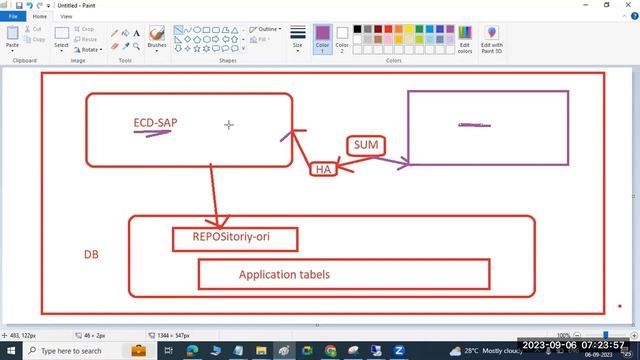Open File Explorer from taskbar
This screenshot has width=640, height=360.
tap(261, 351)
